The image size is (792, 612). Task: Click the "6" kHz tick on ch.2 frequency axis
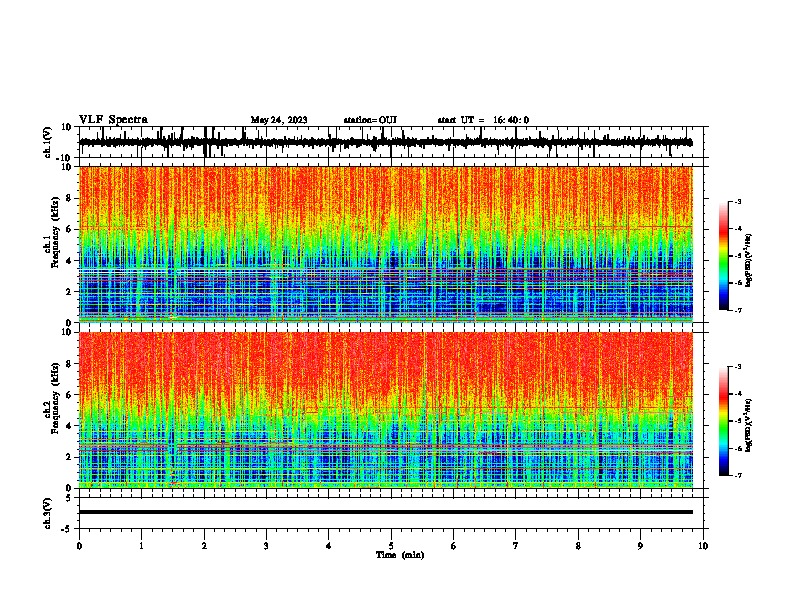click(x=69, y=395)
